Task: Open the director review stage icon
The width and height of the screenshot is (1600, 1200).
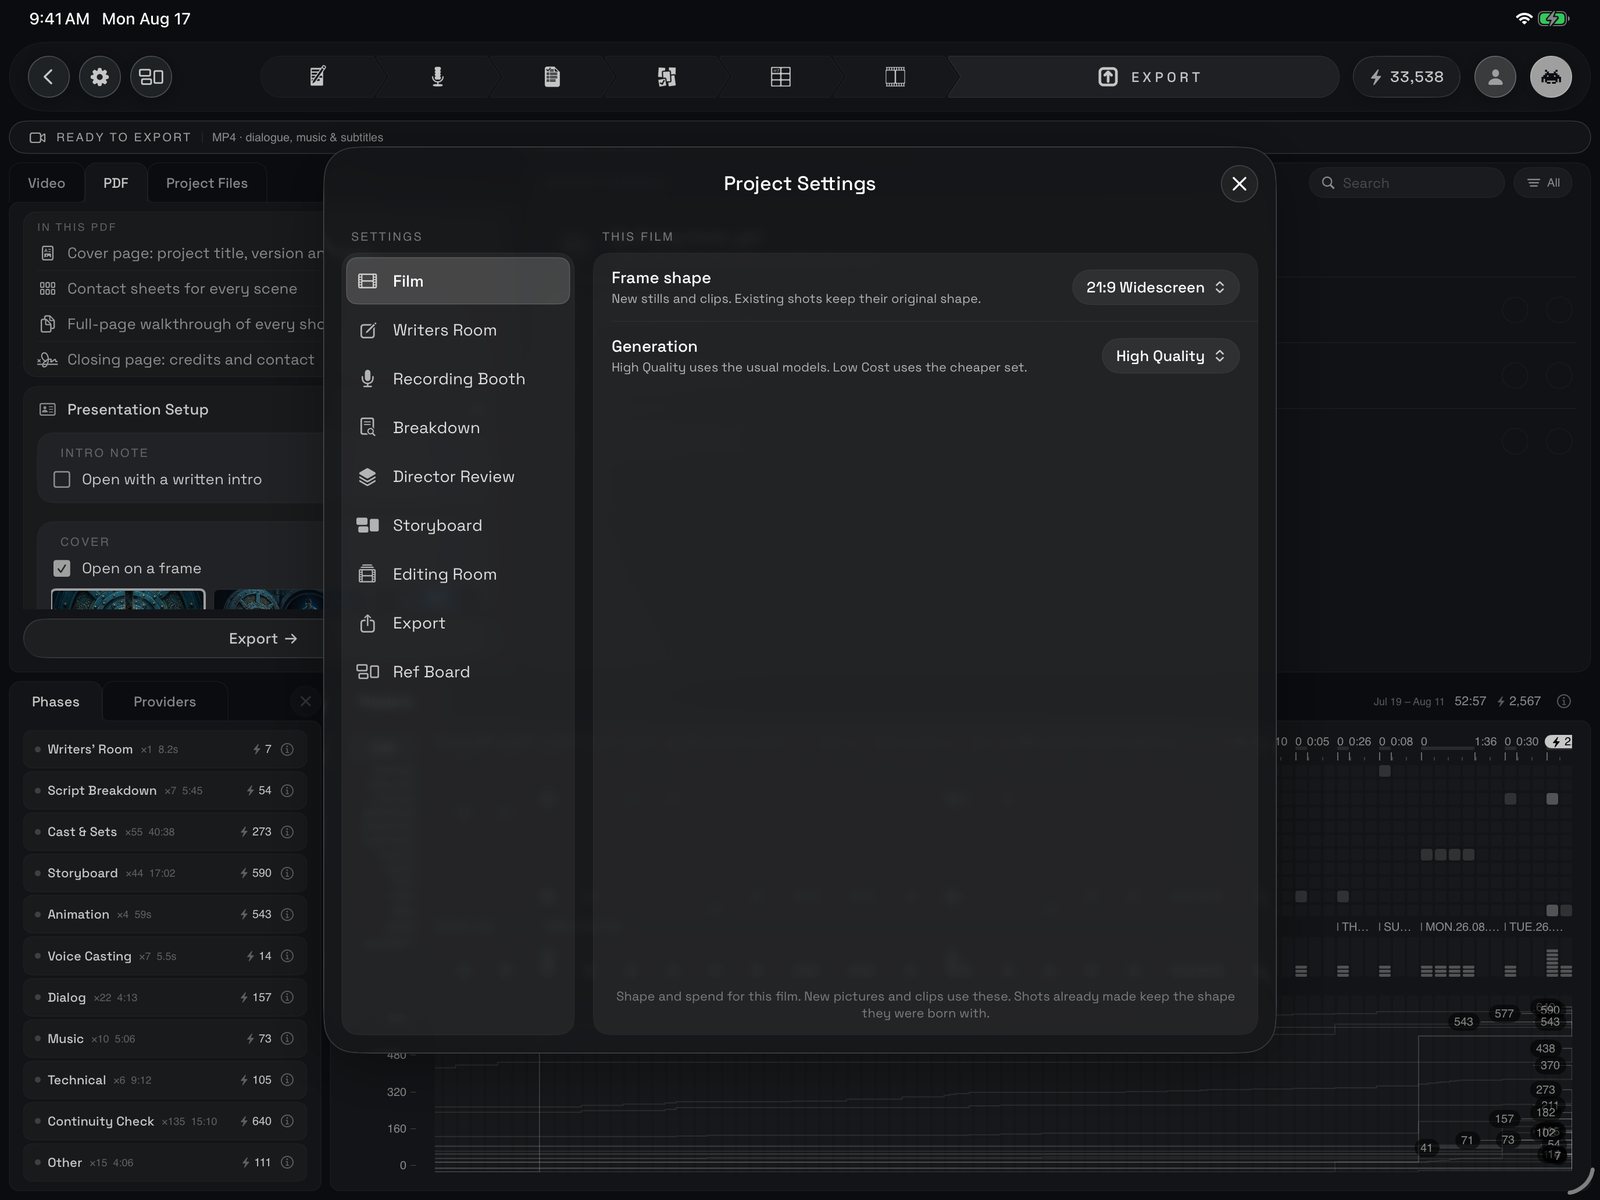Action: click(x=667, y=77)
